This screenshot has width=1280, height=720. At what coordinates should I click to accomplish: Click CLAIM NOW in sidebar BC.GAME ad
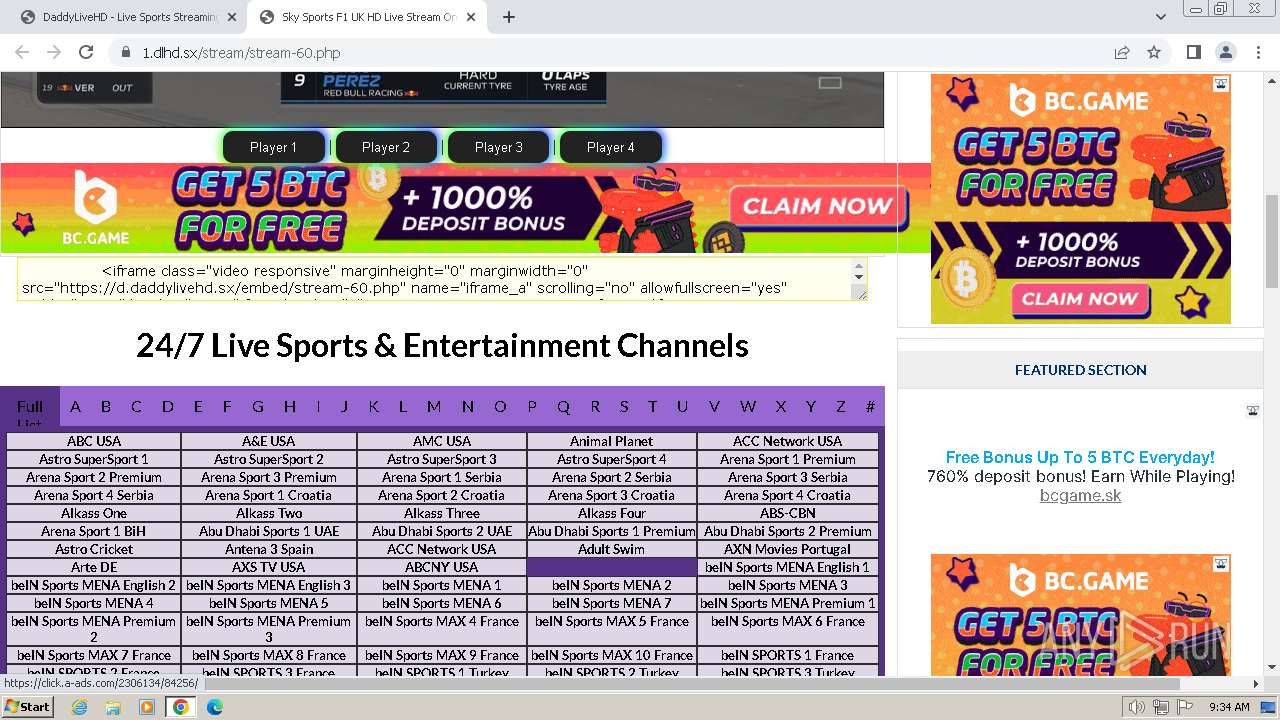tap(1080, 298)
